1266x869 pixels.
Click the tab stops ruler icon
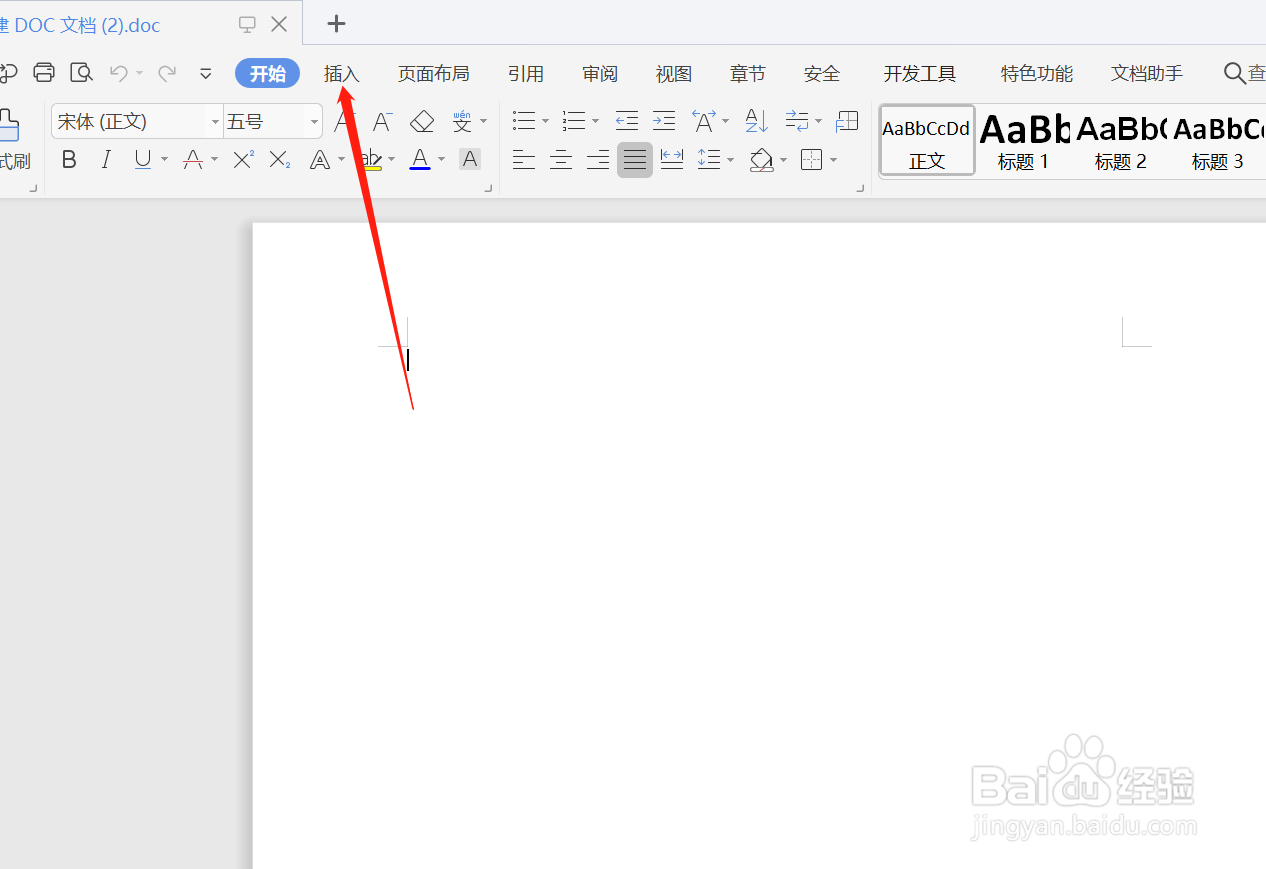click(x=847, y=122)
